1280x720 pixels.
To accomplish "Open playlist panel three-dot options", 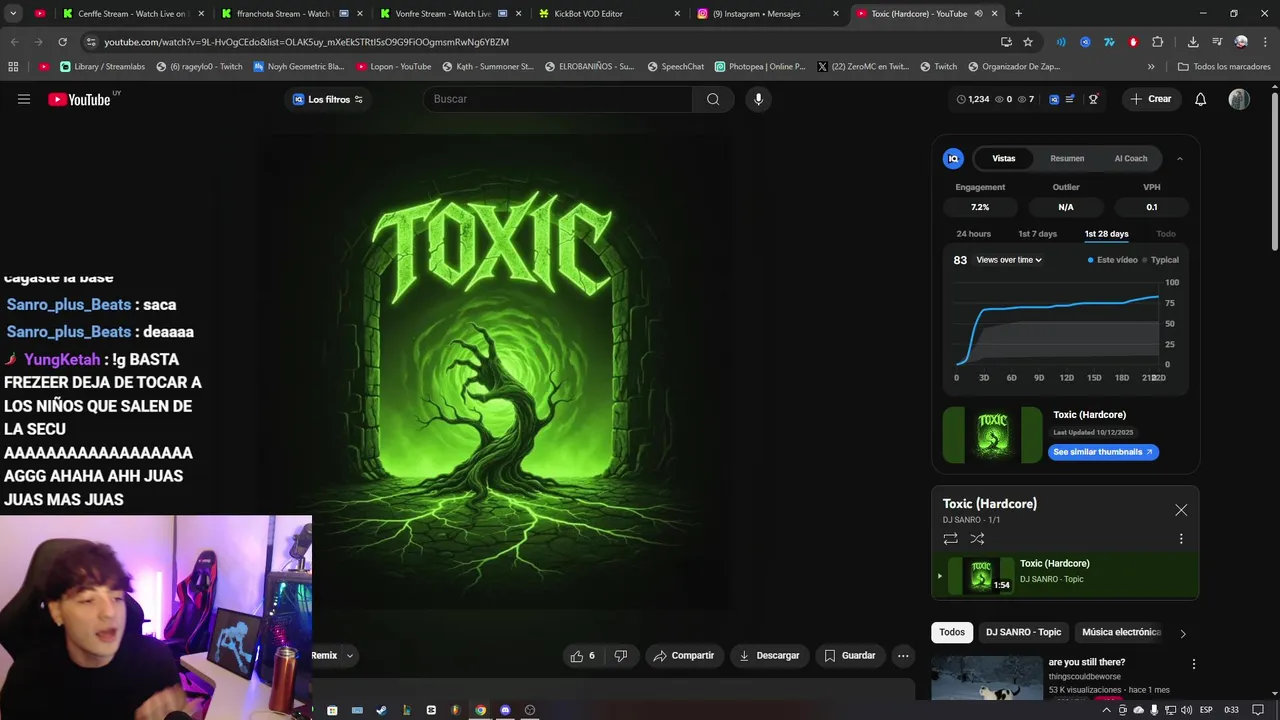I will coord(1181,539).
